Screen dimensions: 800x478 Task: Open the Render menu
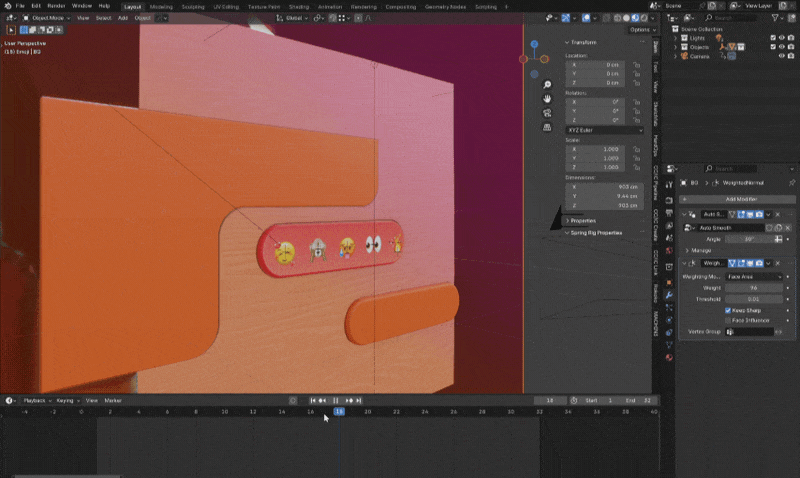[x=58, y=6]
